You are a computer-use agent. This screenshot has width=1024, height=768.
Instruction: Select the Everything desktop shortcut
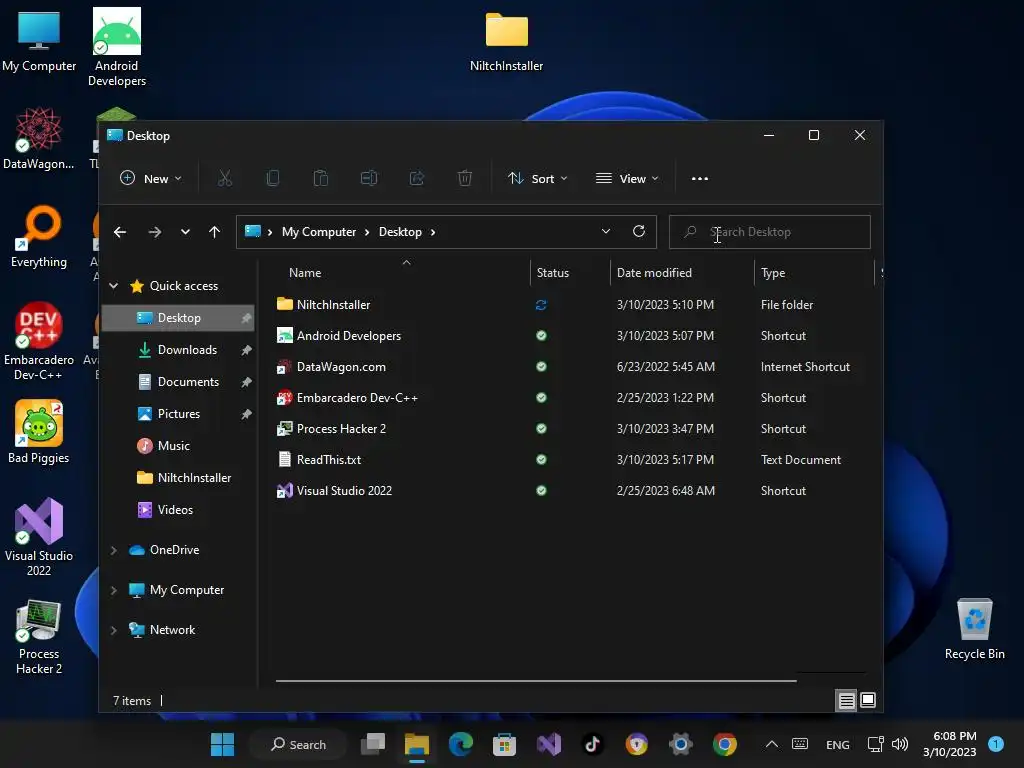[x=39, y=236]
